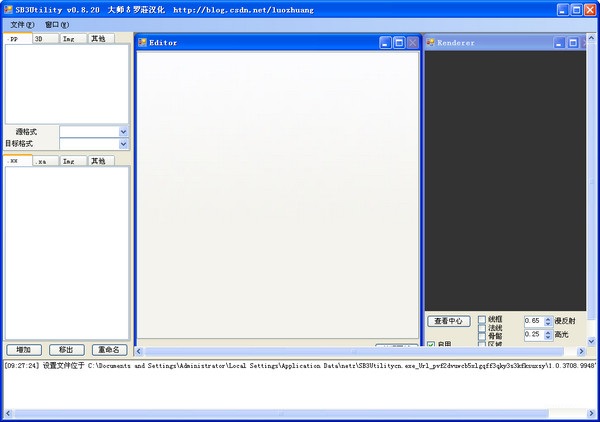Click the workspace vertical scrollbar down arrow
Image resolution: width=600 pixels, height=422 pixels.
pyautogui.click(x=591, y=341)
